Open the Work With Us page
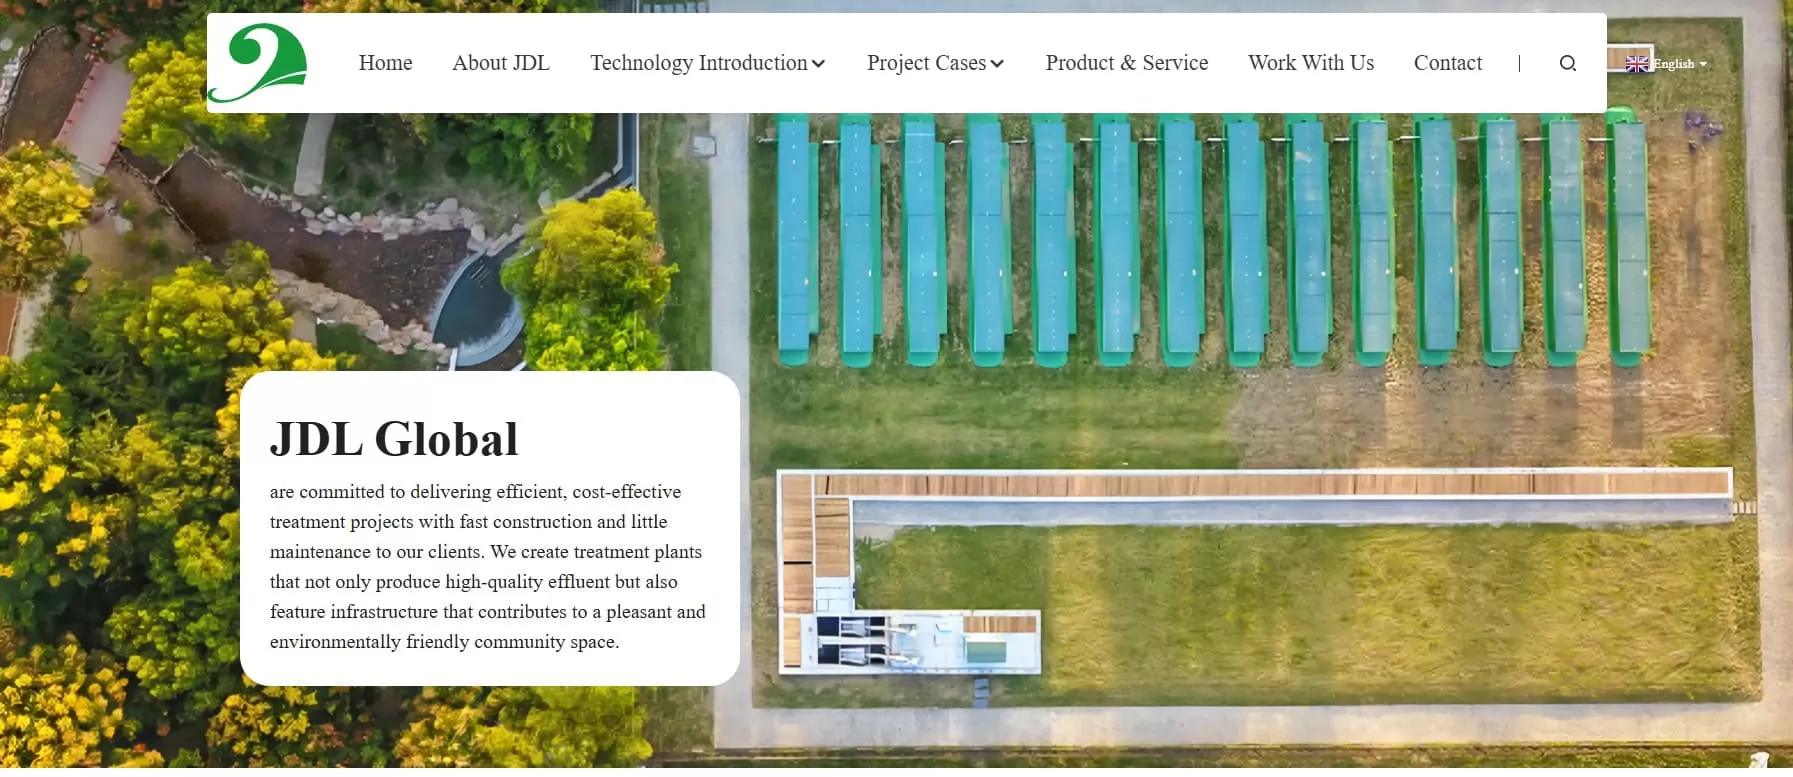 [x=1311, y=63]
